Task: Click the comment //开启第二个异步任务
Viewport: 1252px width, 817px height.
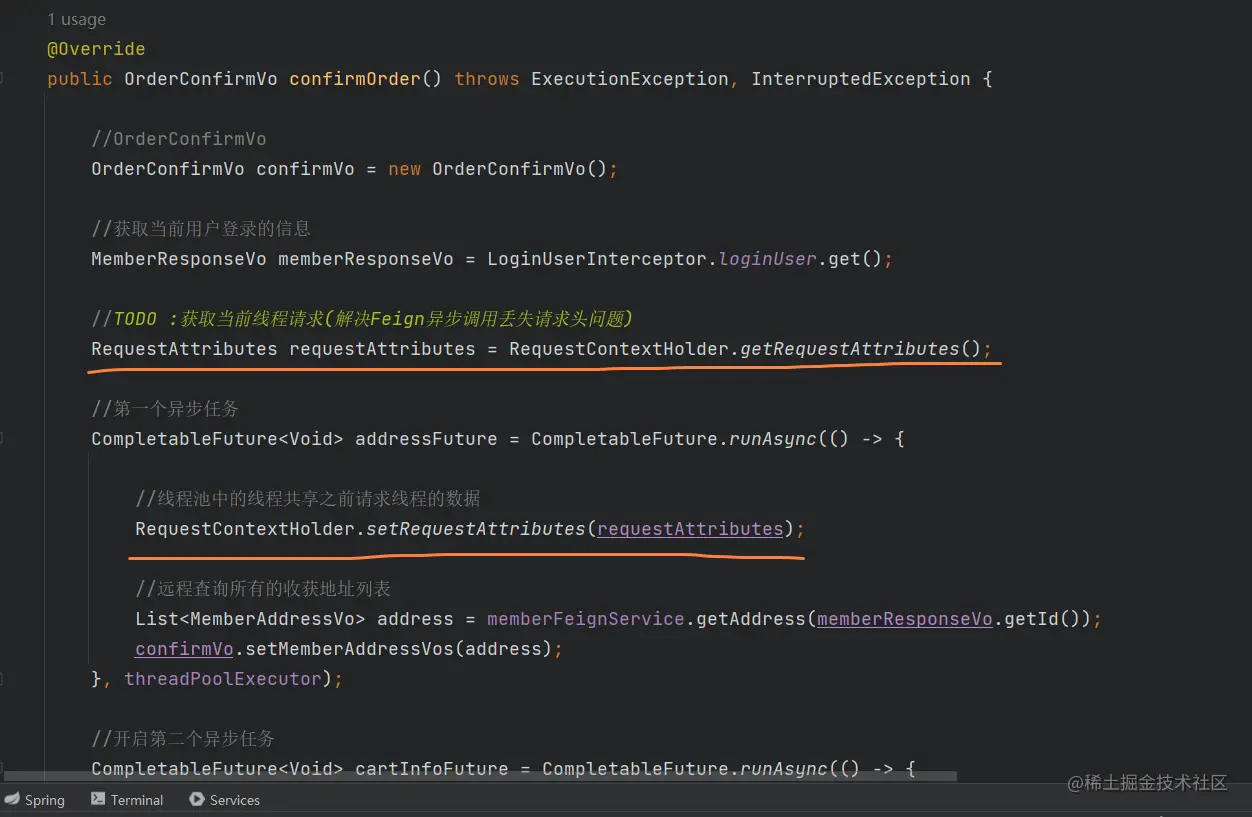Action: point(183,739)
